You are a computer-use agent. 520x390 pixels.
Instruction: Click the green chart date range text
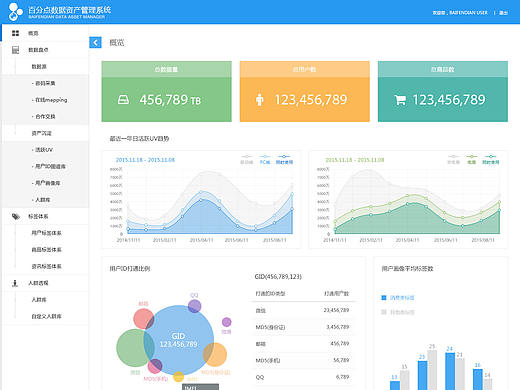pos(355,160)
